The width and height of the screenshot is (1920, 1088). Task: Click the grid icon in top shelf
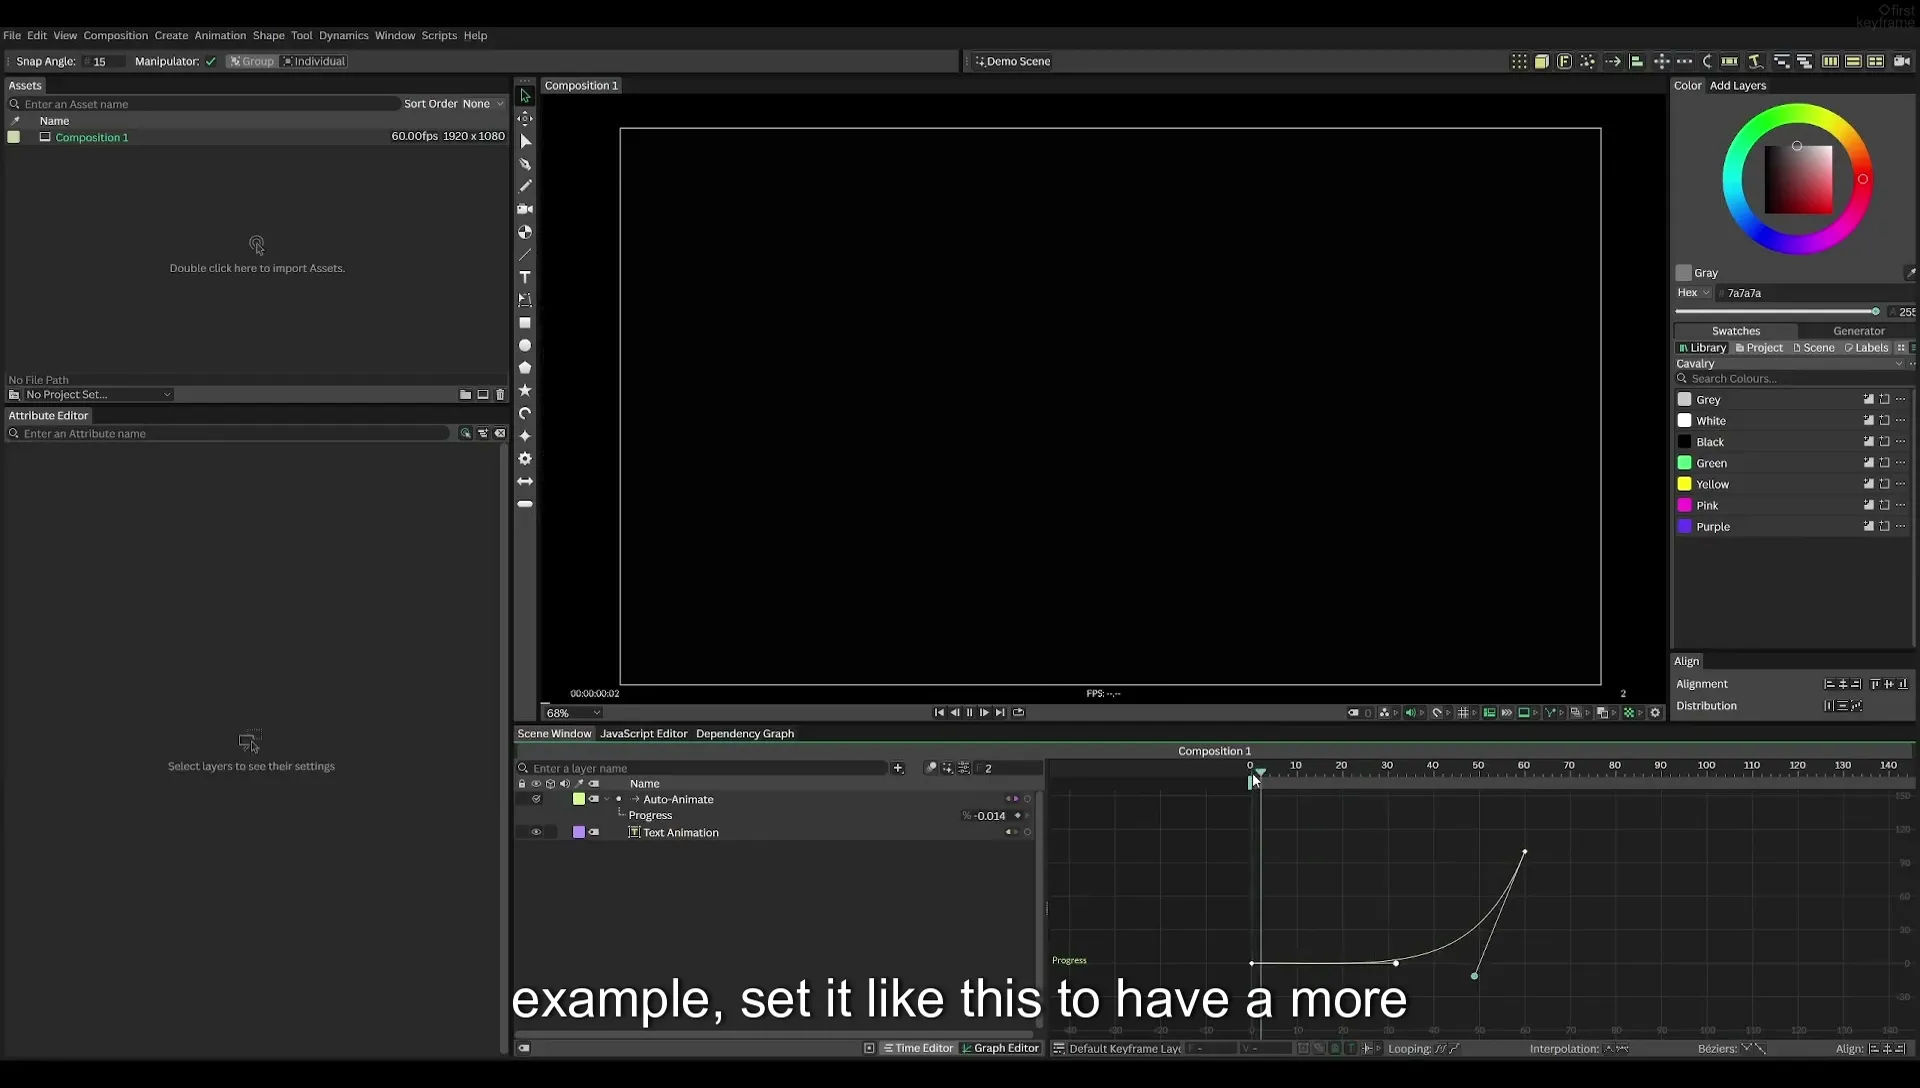[1519, 61]
